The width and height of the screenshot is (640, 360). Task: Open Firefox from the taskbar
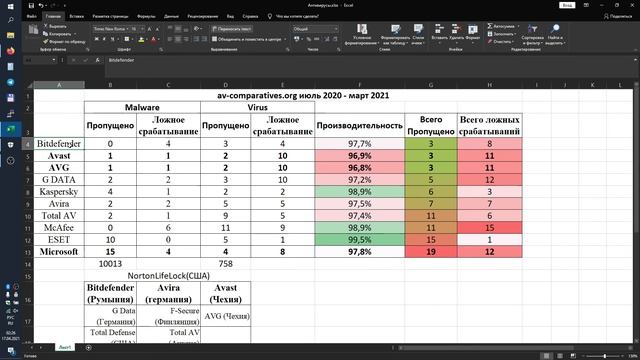(x=11, y=51)
